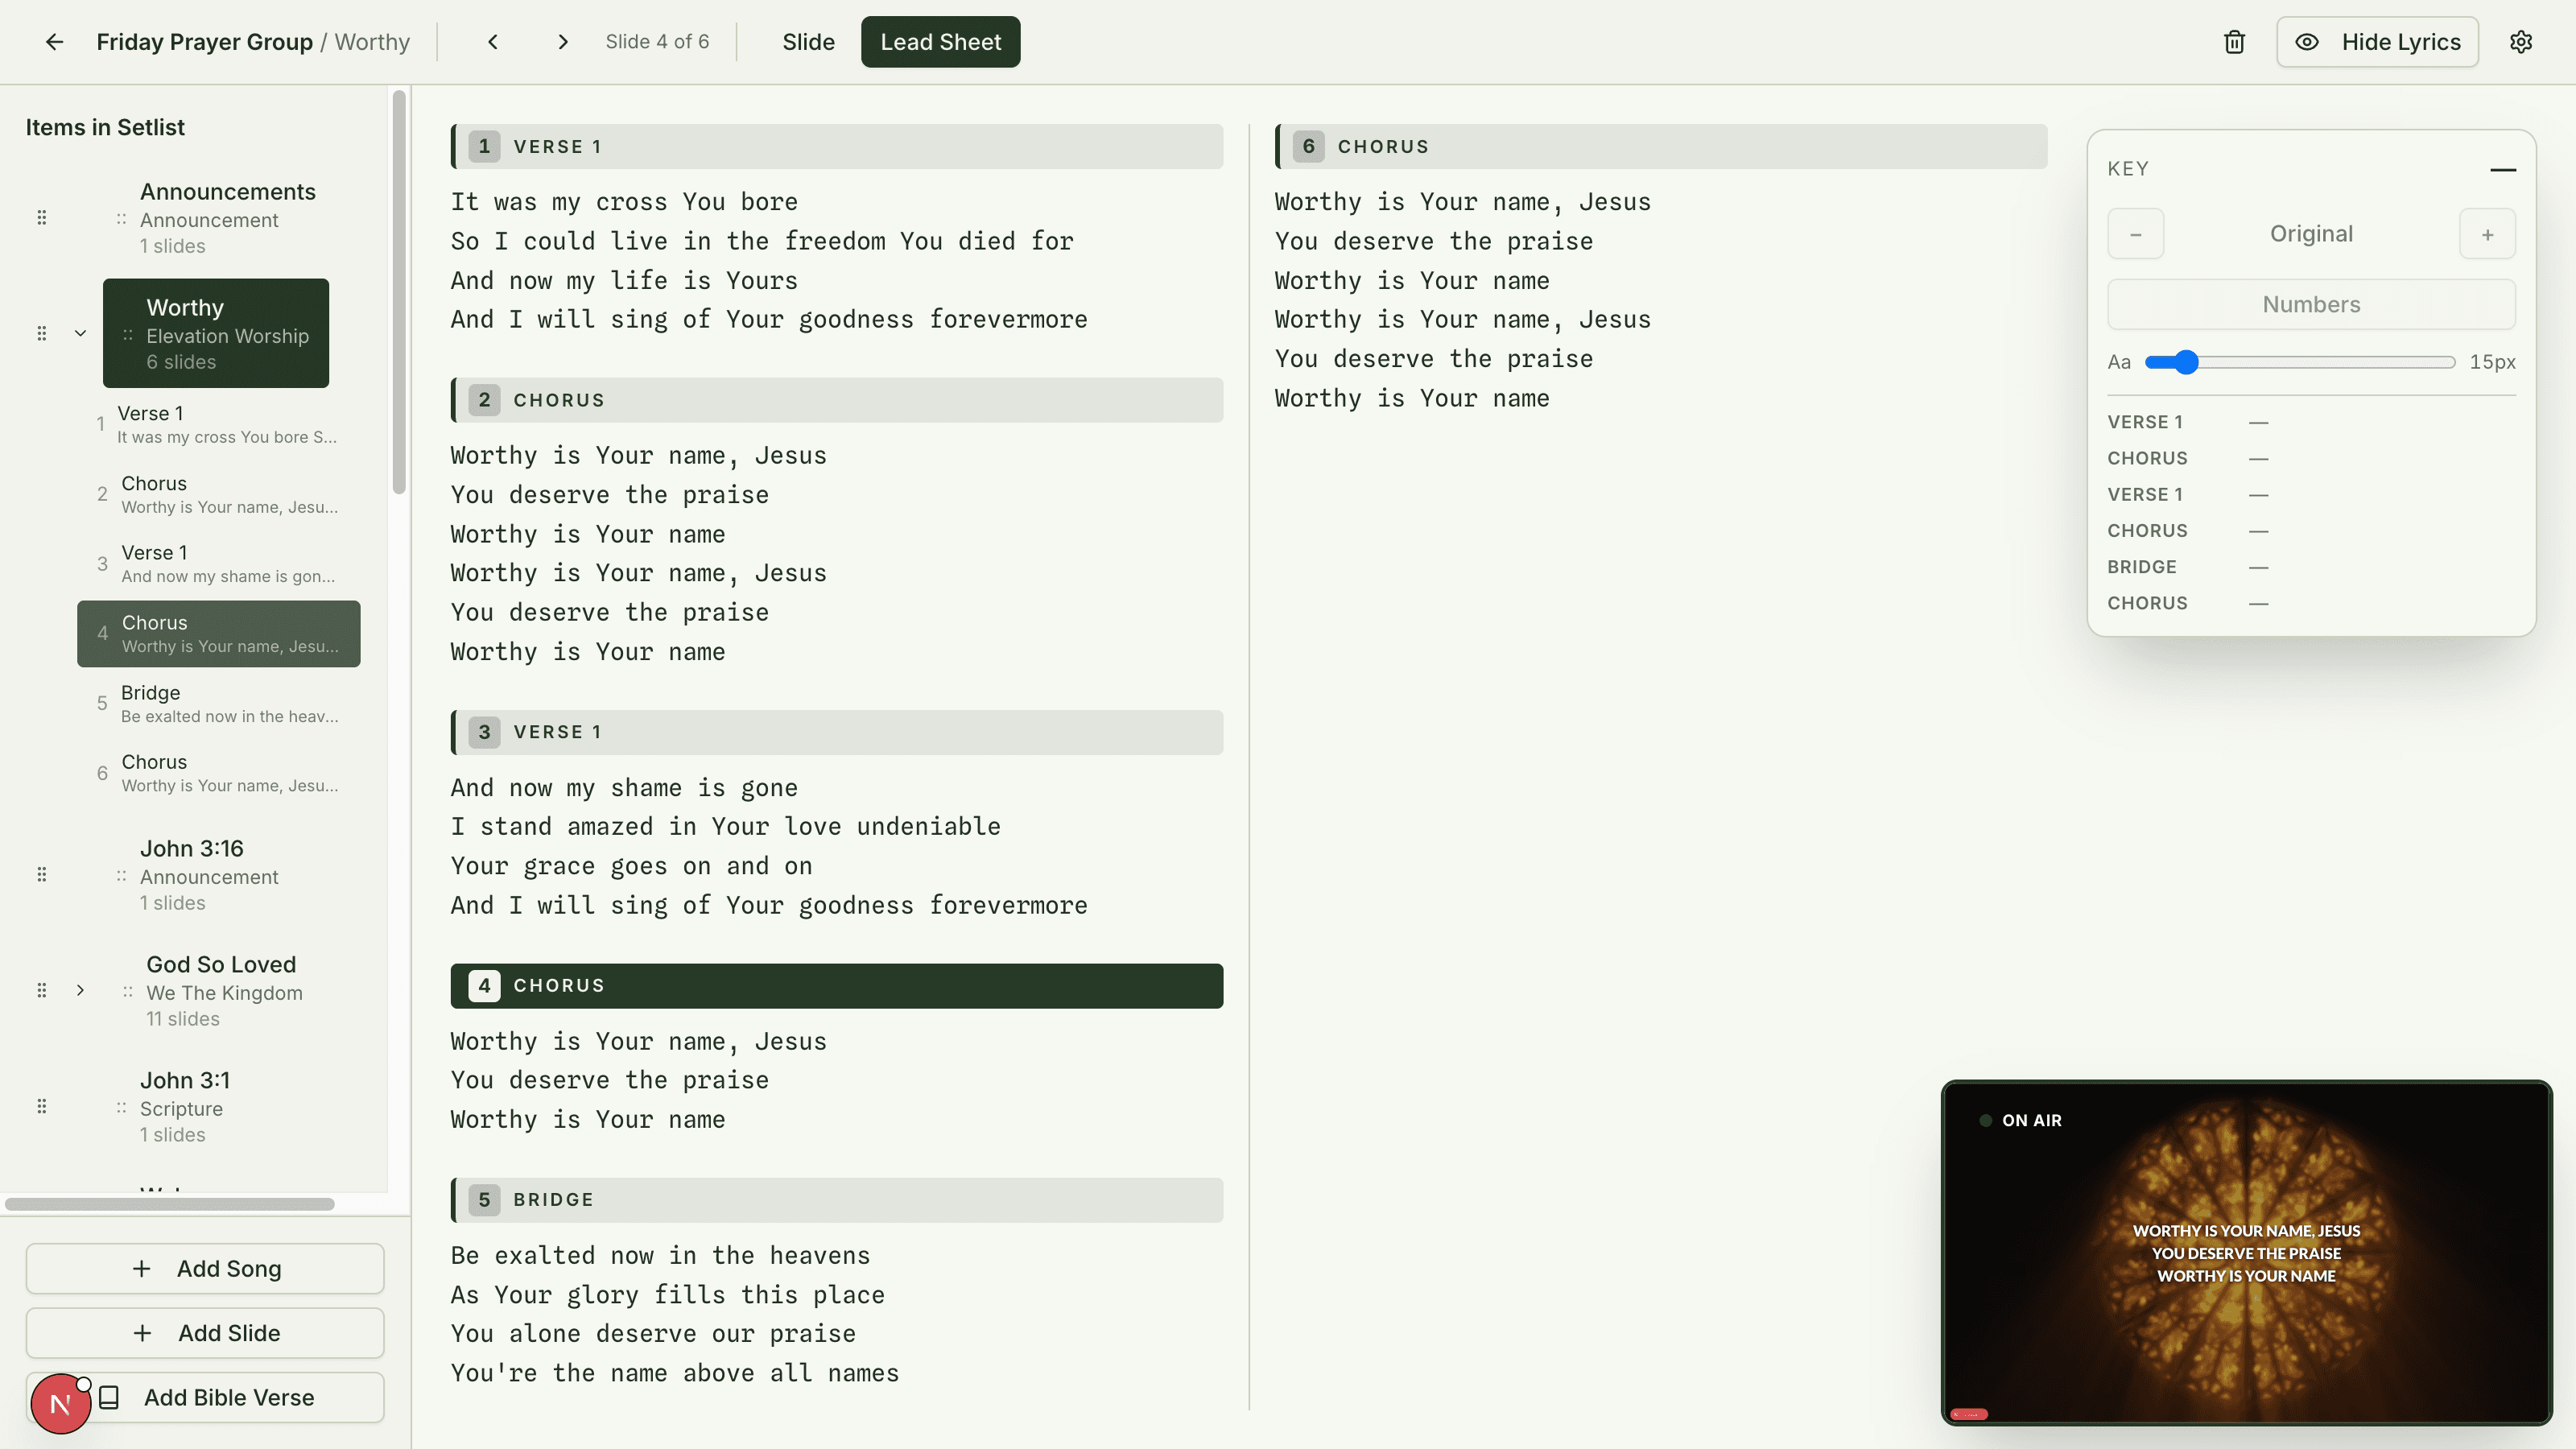
Task: Go to previous slide chevron
Action: pos(493,42)
